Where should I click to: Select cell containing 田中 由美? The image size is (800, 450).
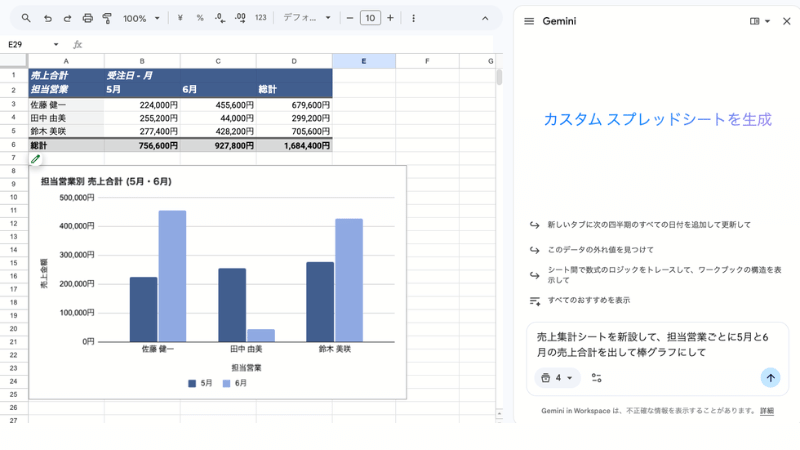click(66, 118)
